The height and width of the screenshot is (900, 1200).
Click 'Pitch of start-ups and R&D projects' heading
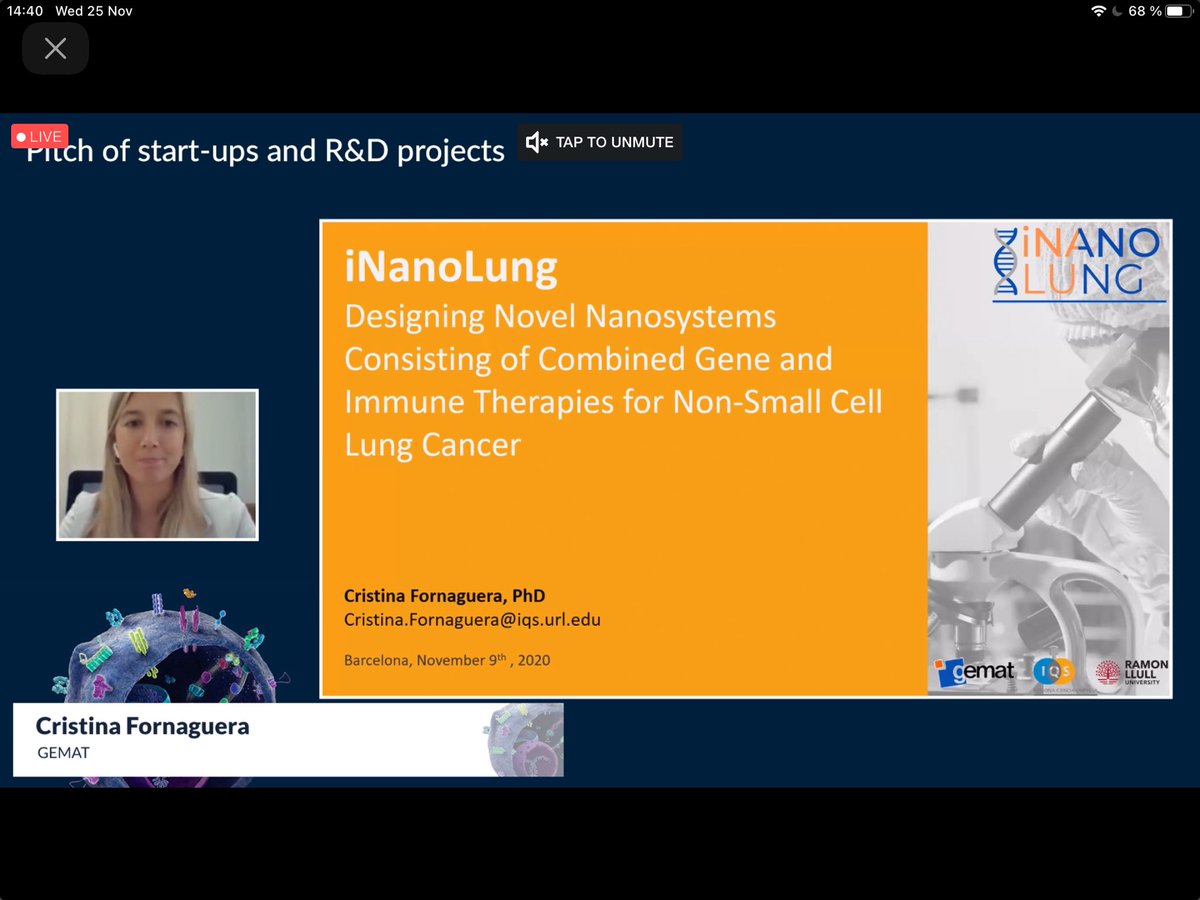click(265, 151)
